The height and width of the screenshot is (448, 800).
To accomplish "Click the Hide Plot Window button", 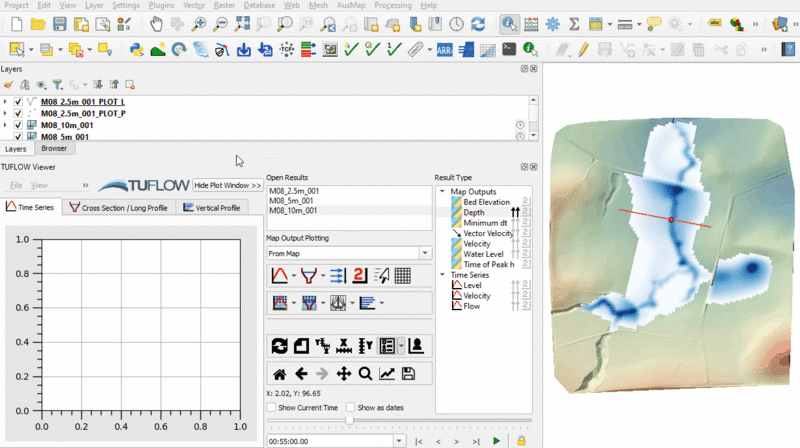I will coord(227,185).
